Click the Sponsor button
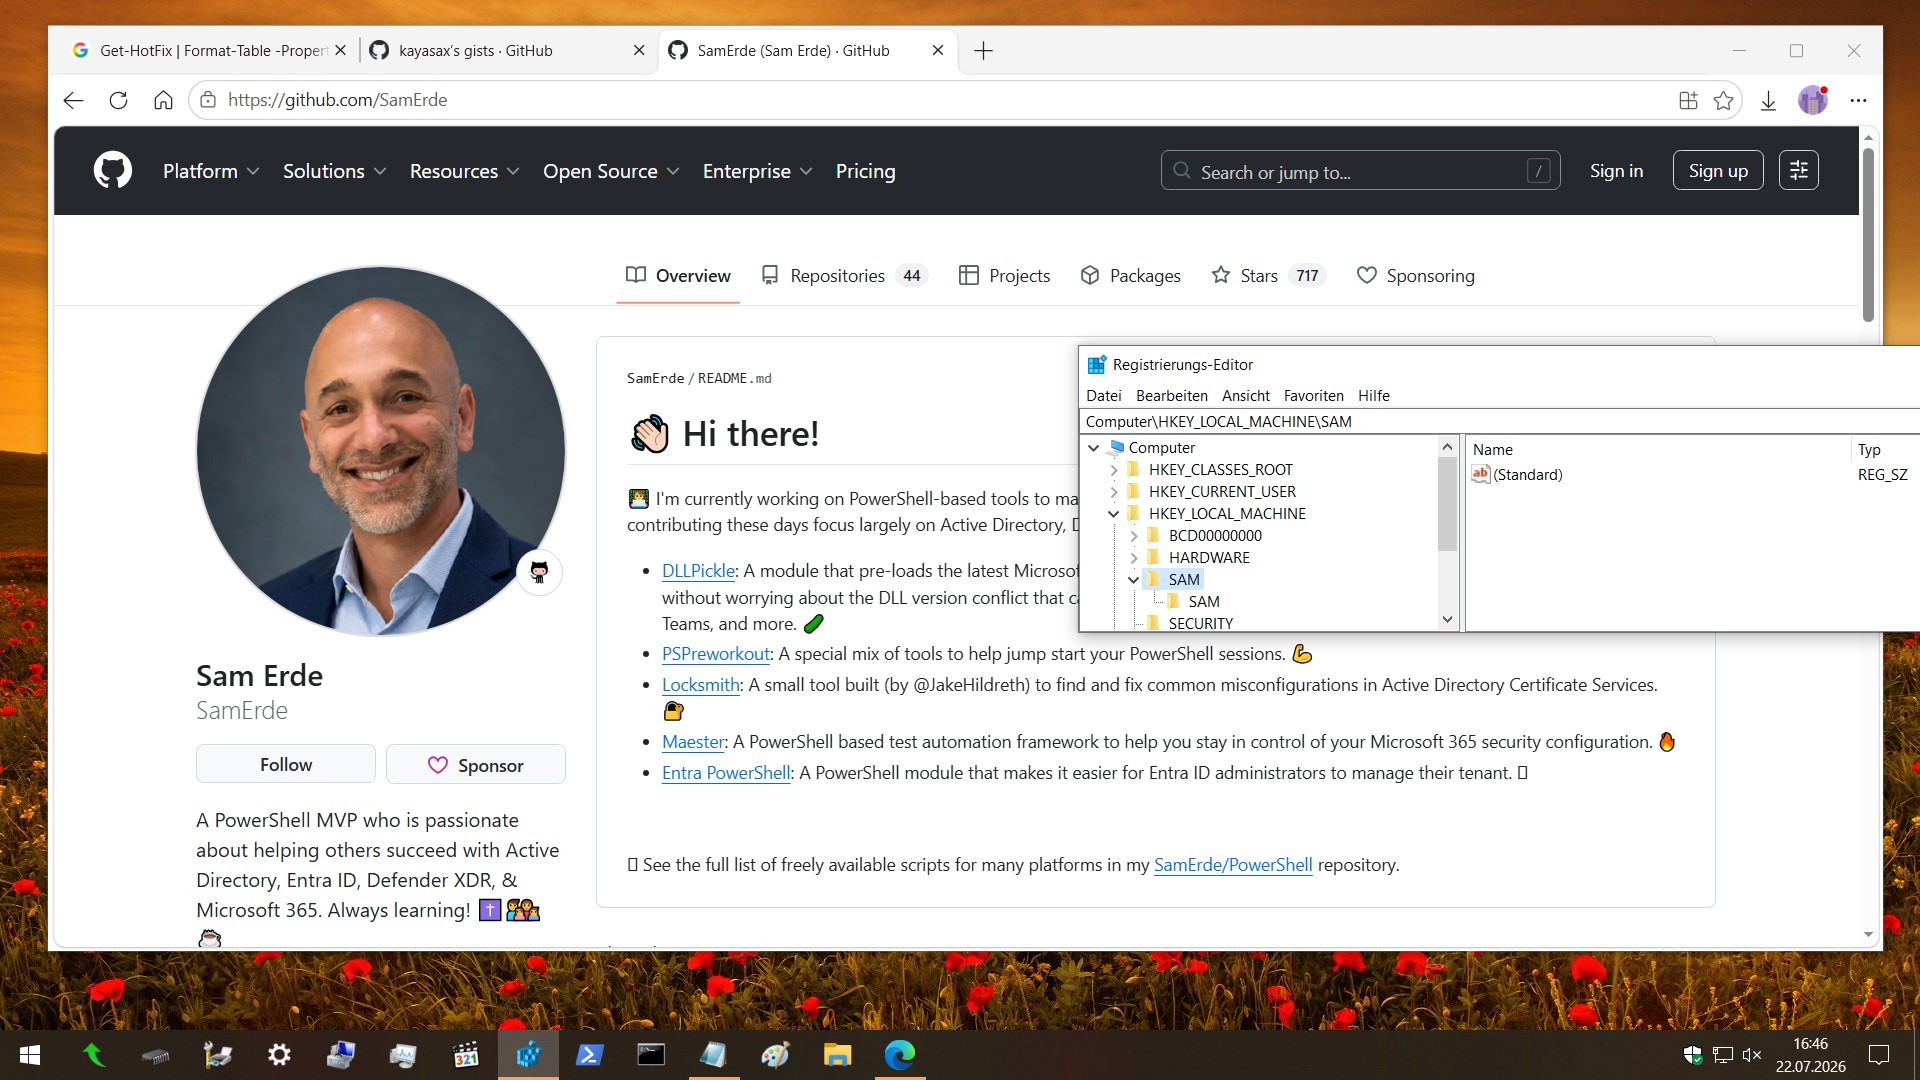The image size is (1920, 1080). click(x=476, y=765)
